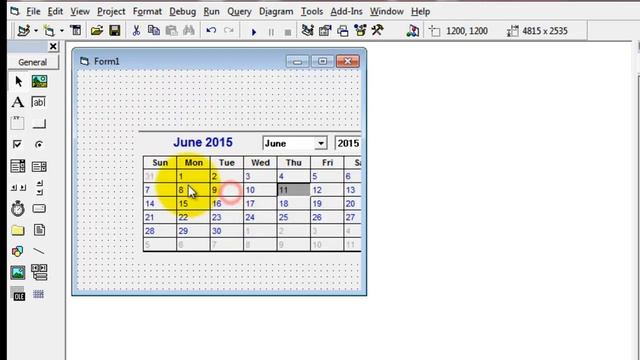Click the June 2015 calendar title

203,142
